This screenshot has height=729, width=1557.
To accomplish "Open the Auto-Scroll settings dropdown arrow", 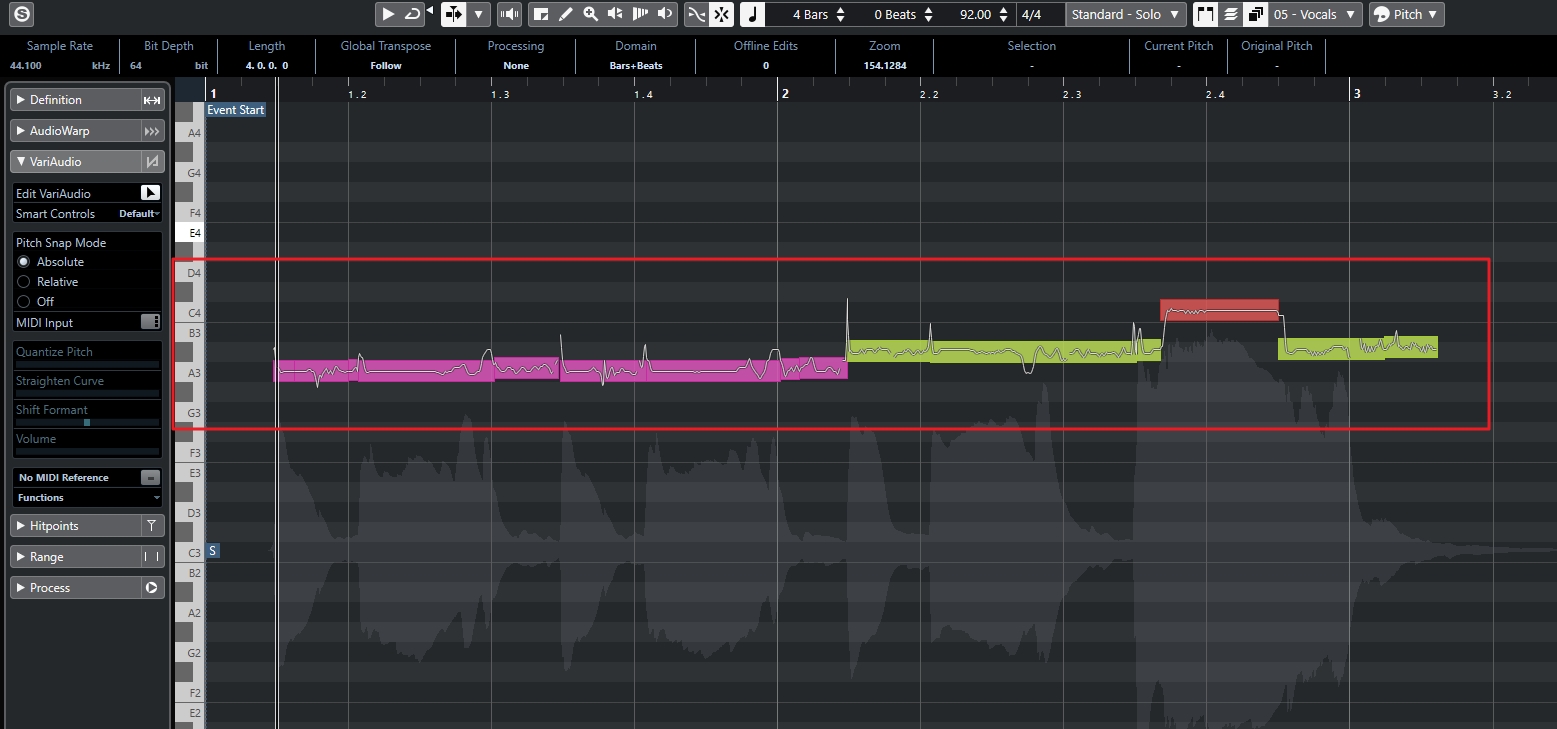I will click(x=478, y=14).
